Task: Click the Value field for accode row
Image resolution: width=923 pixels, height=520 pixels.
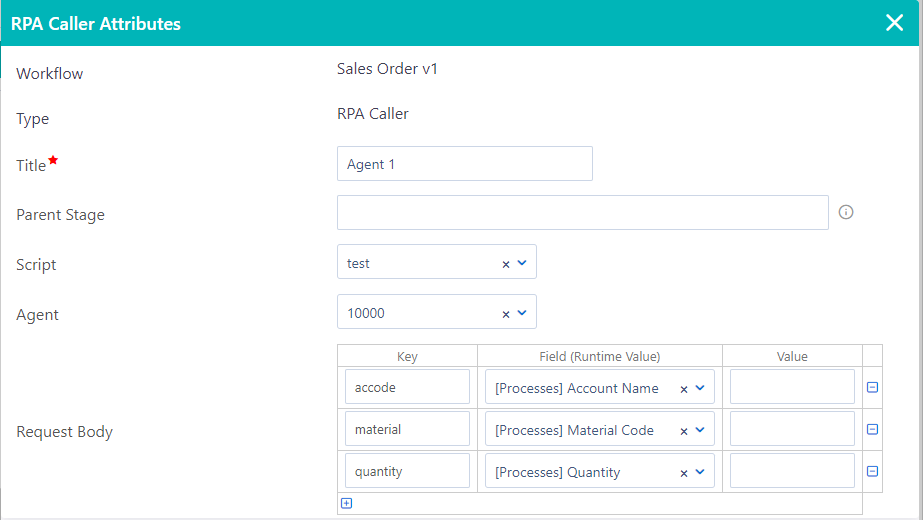Action: click(792, 387)
